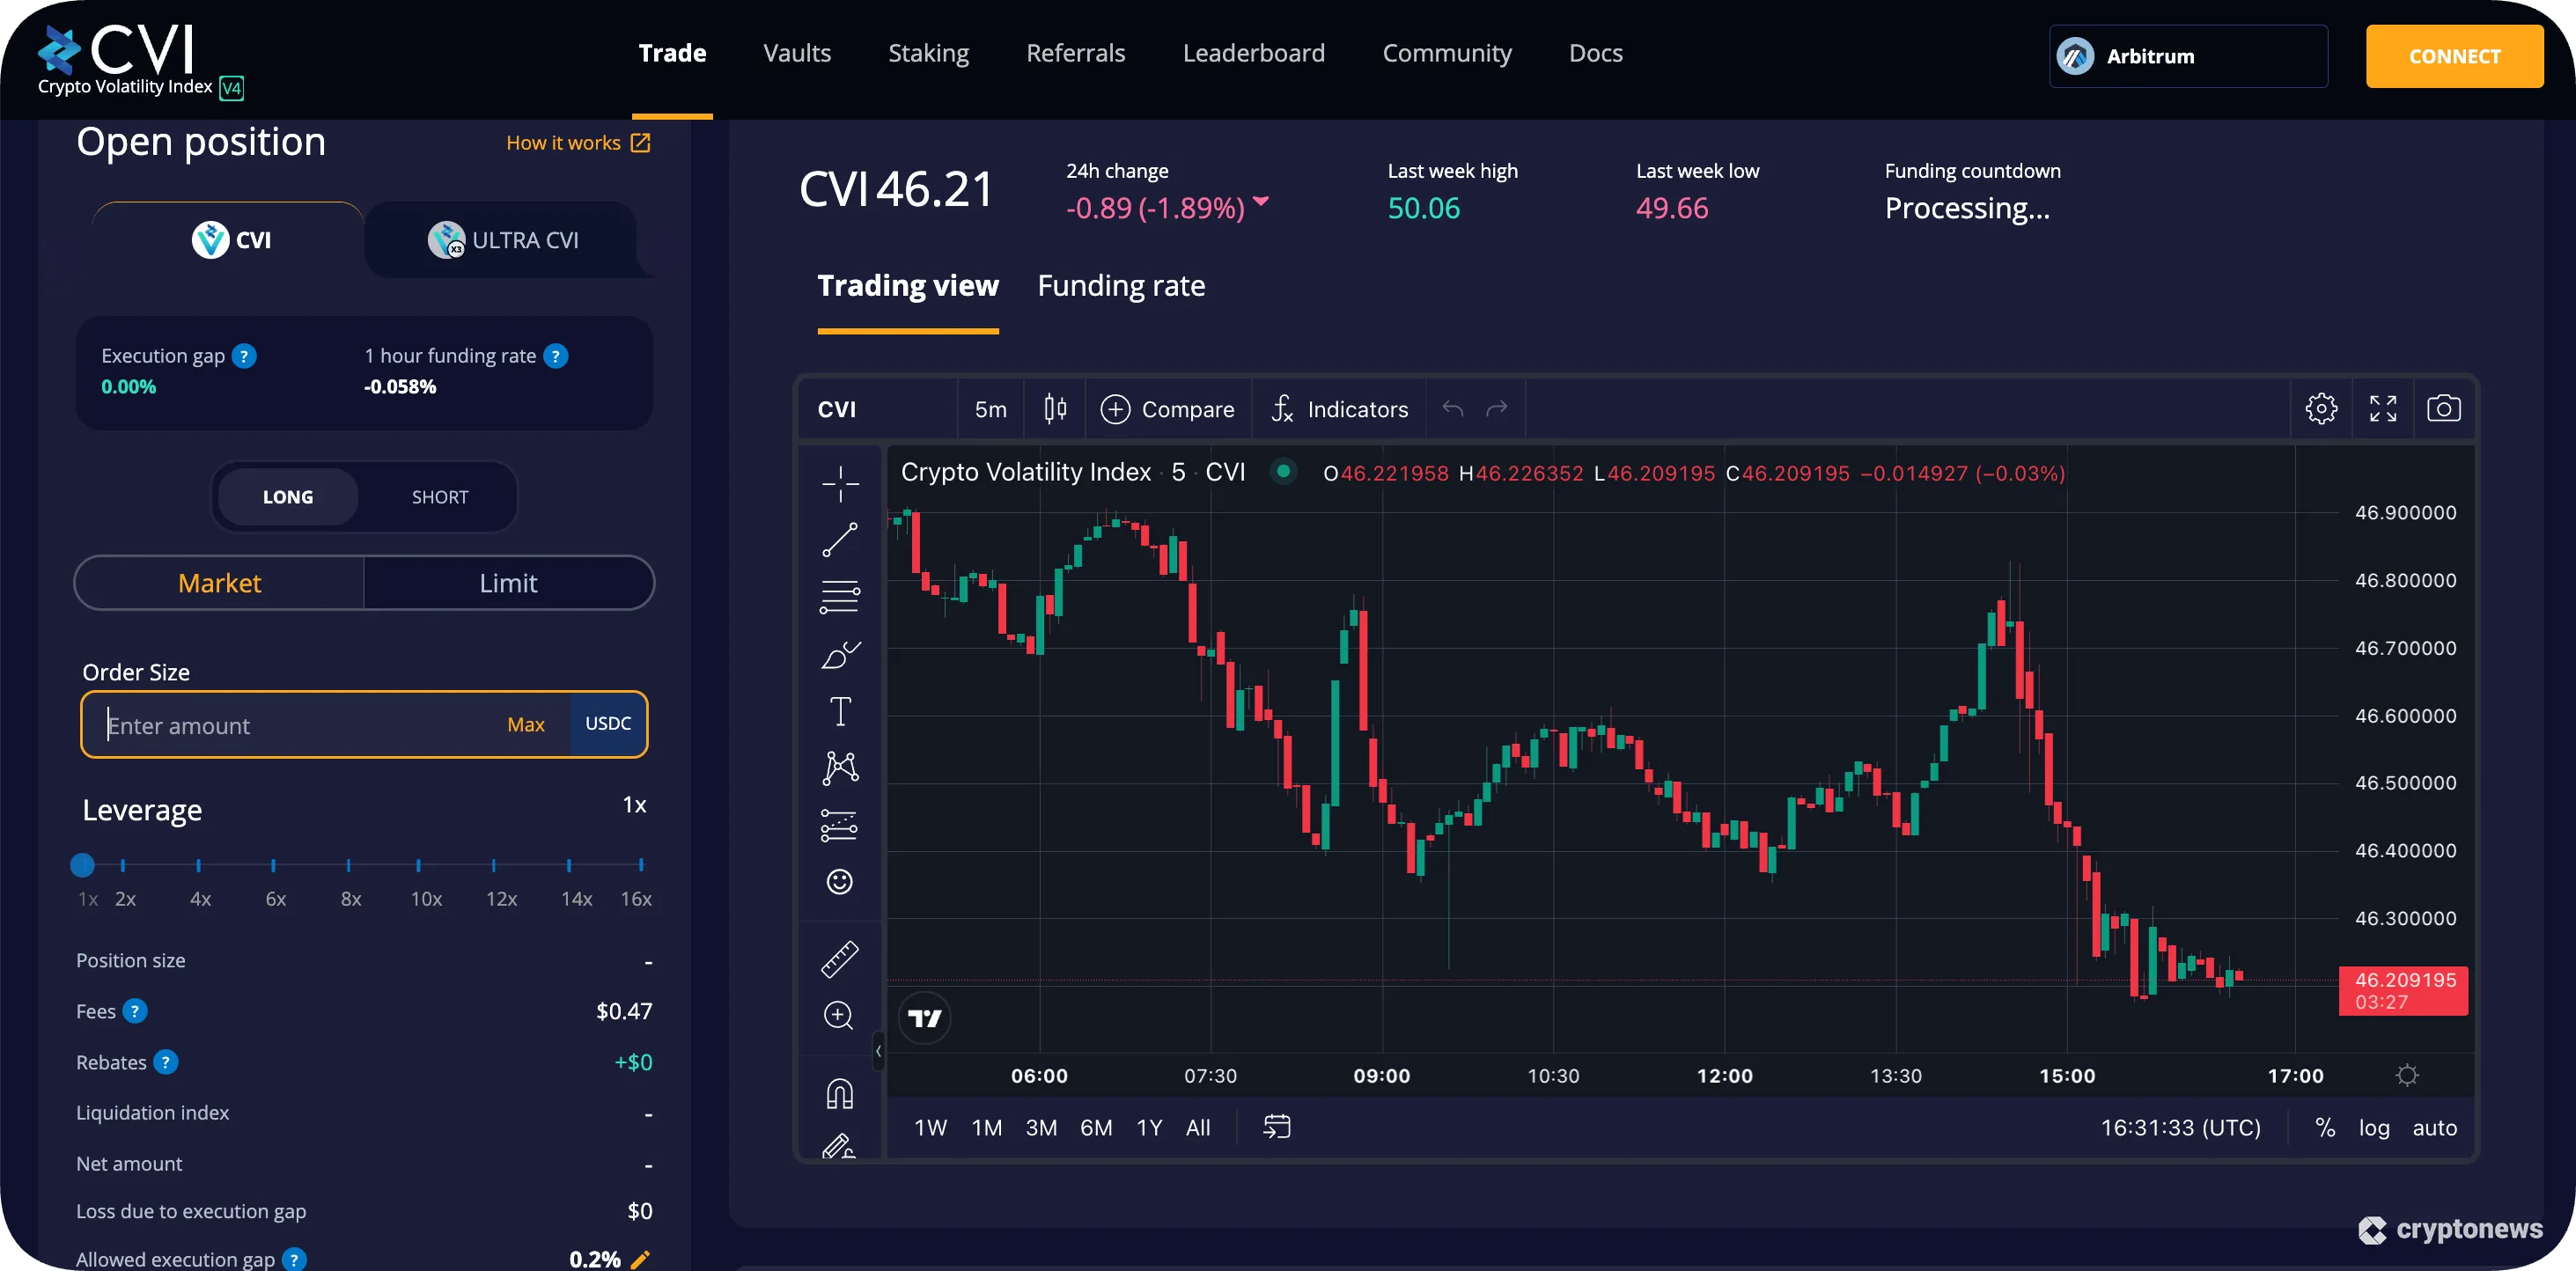The height and width of the screenshot is (1271, 2576).
Task: Open the chart patterns tool
Action: (x=840, y=768)
